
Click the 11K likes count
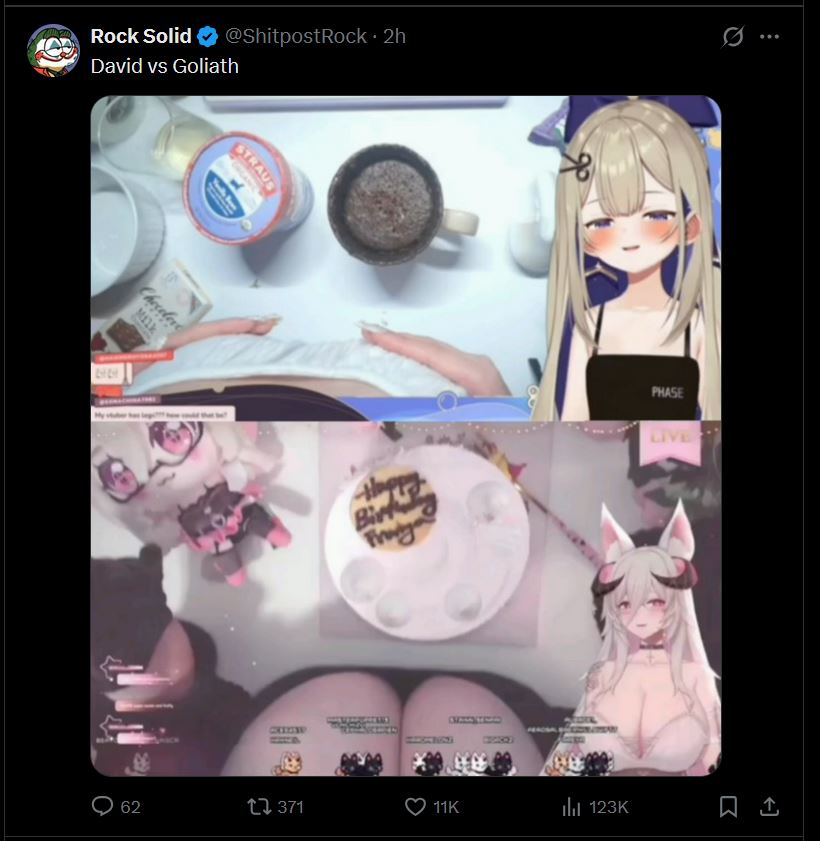(x=446, y=807)
